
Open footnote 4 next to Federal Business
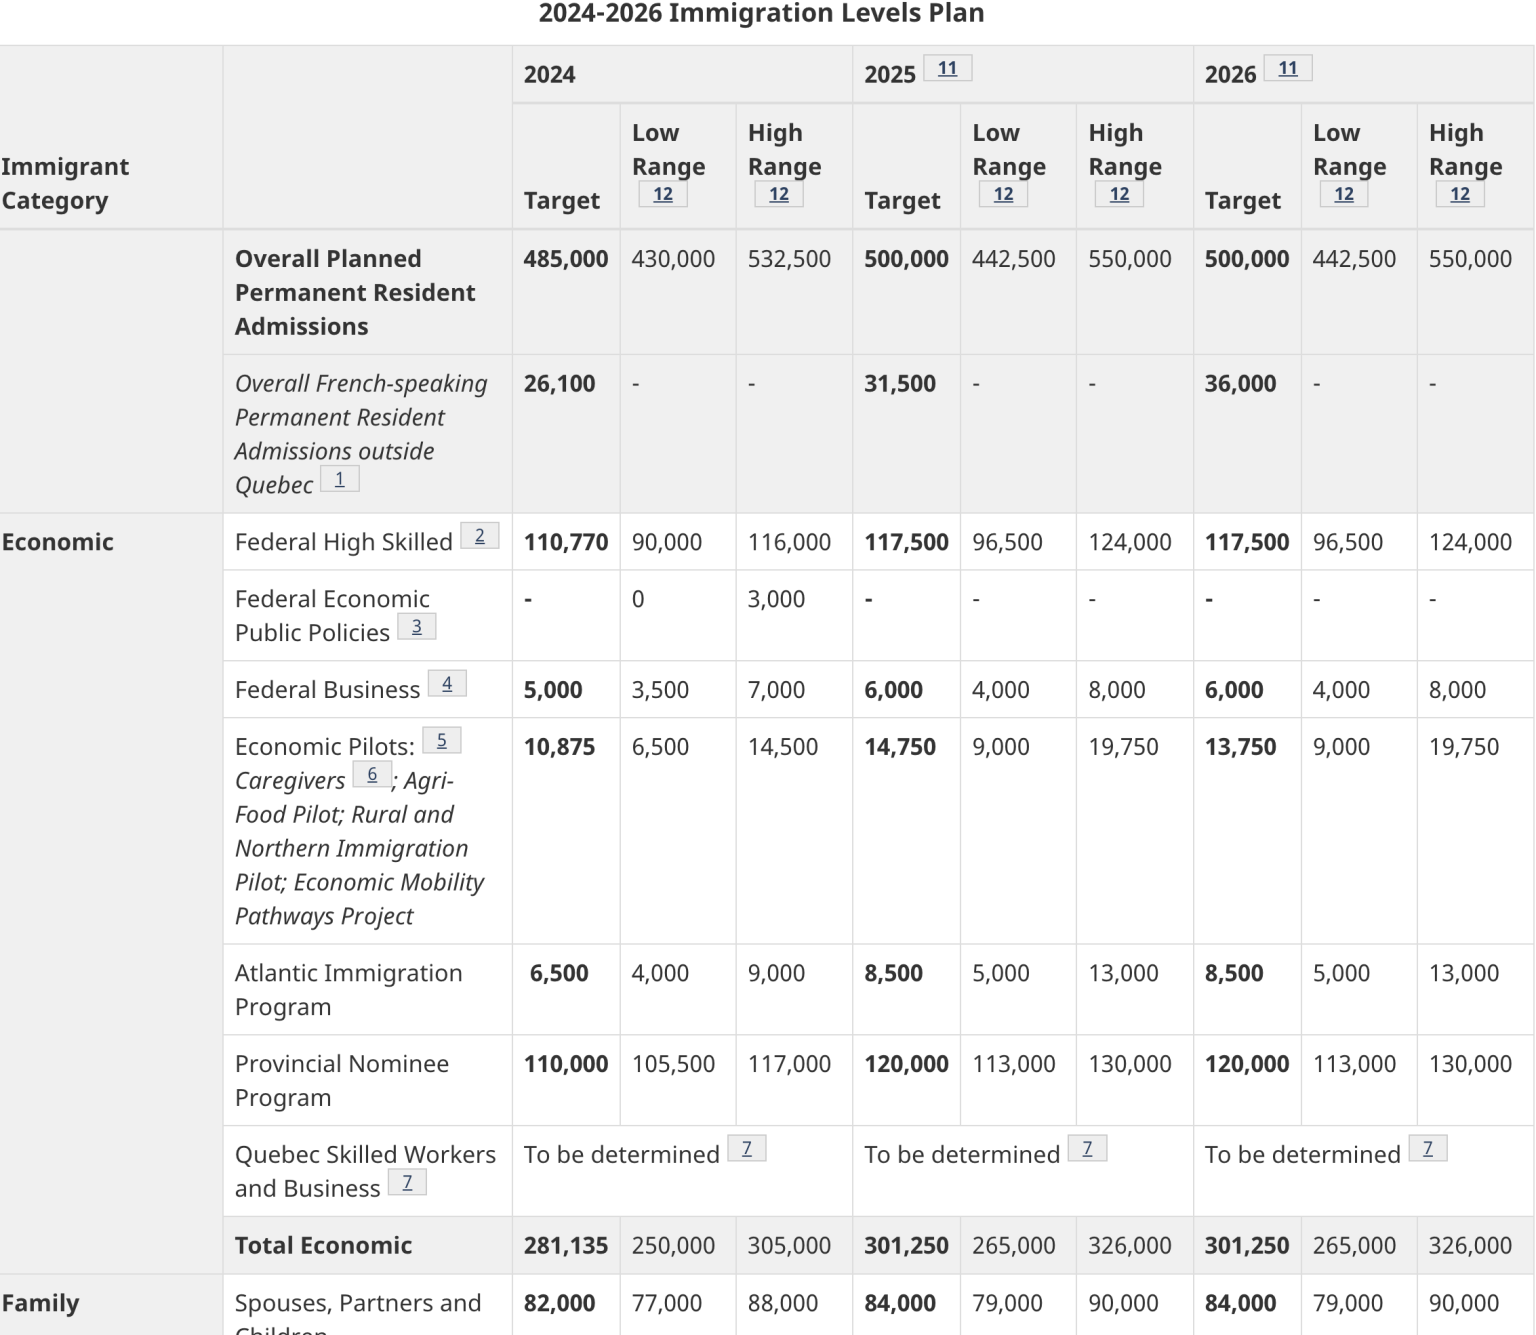click(x=447, y=683)
